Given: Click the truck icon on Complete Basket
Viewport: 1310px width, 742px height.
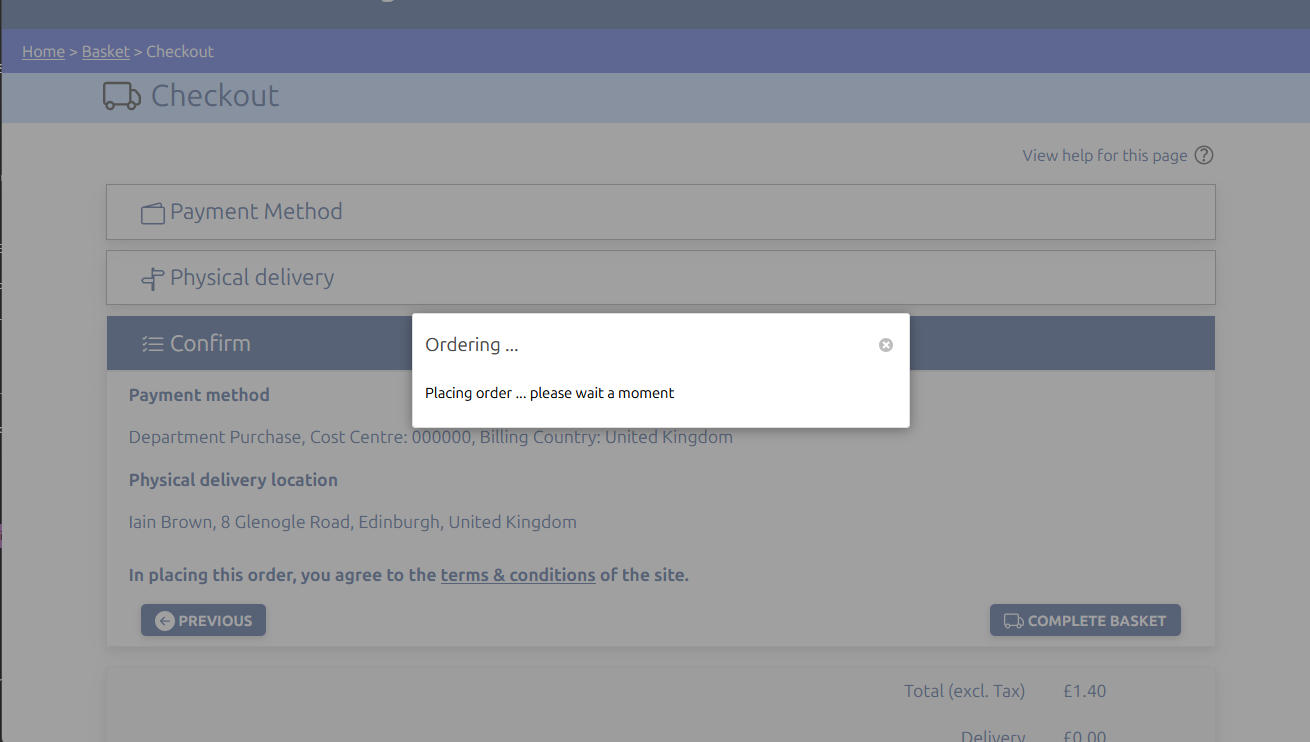Looking at the screenshot, I should pos(1013,621).
